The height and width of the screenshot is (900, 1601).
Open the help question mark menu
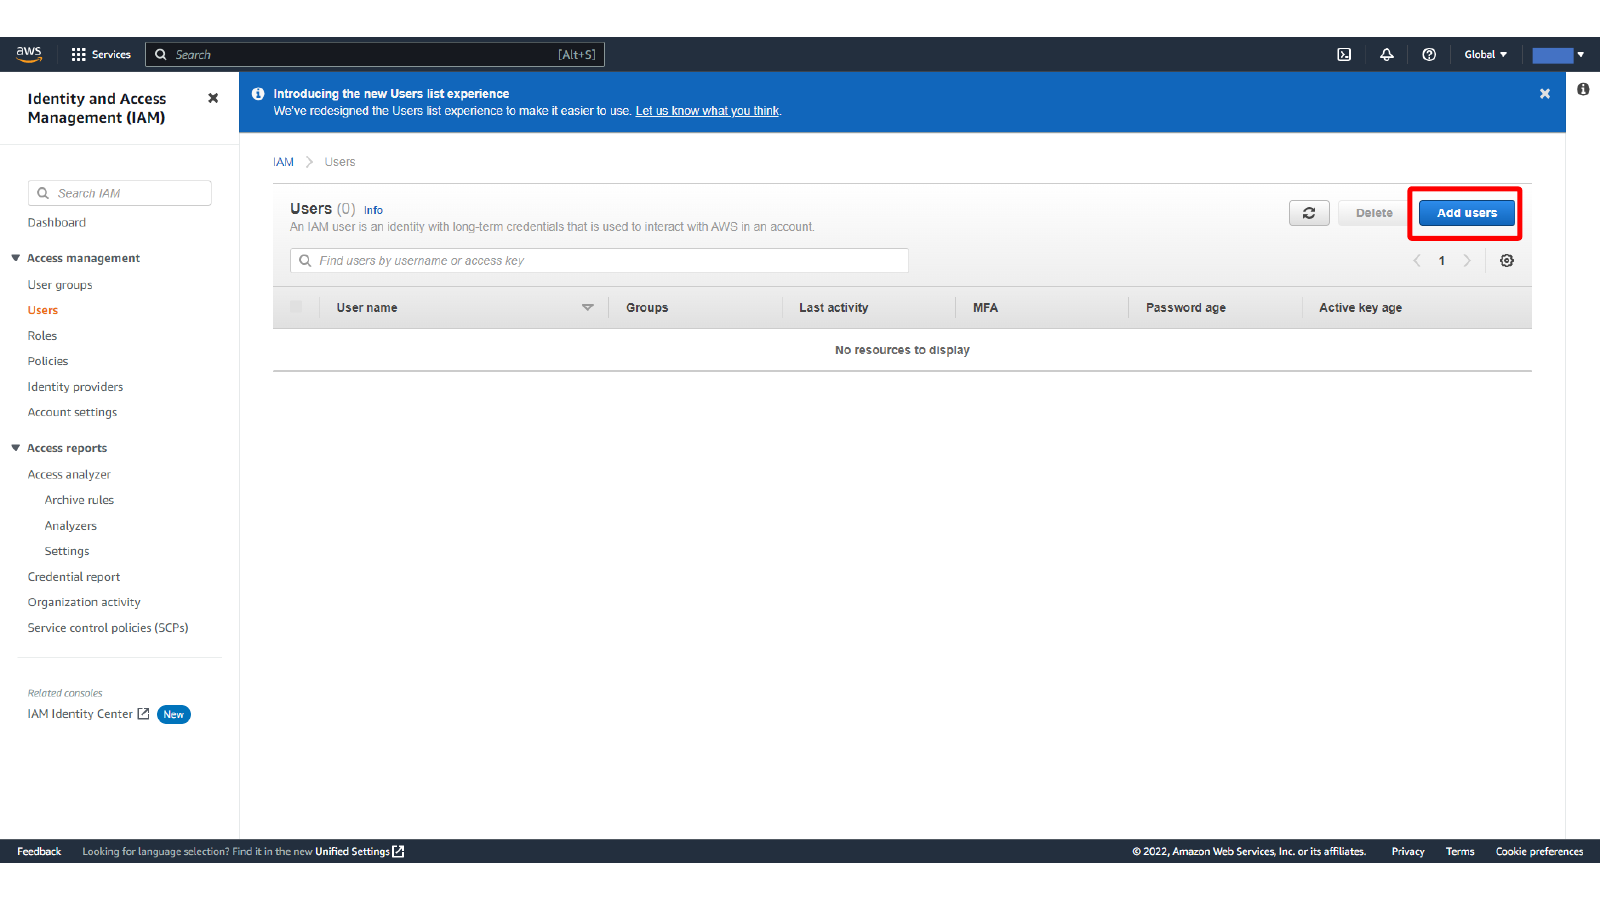[1429, 55]
